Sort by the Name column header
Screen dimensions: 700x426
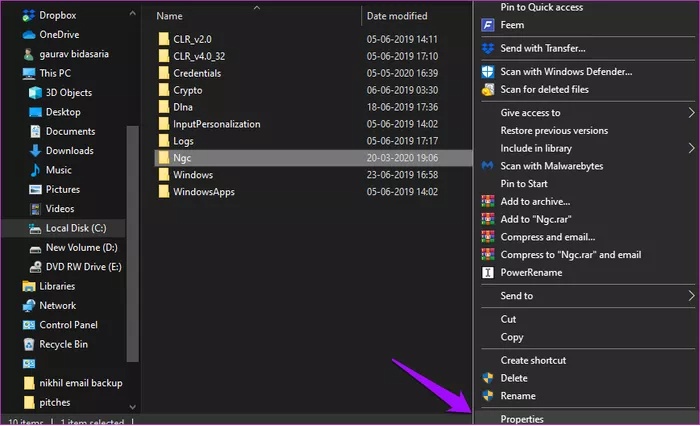170,16
